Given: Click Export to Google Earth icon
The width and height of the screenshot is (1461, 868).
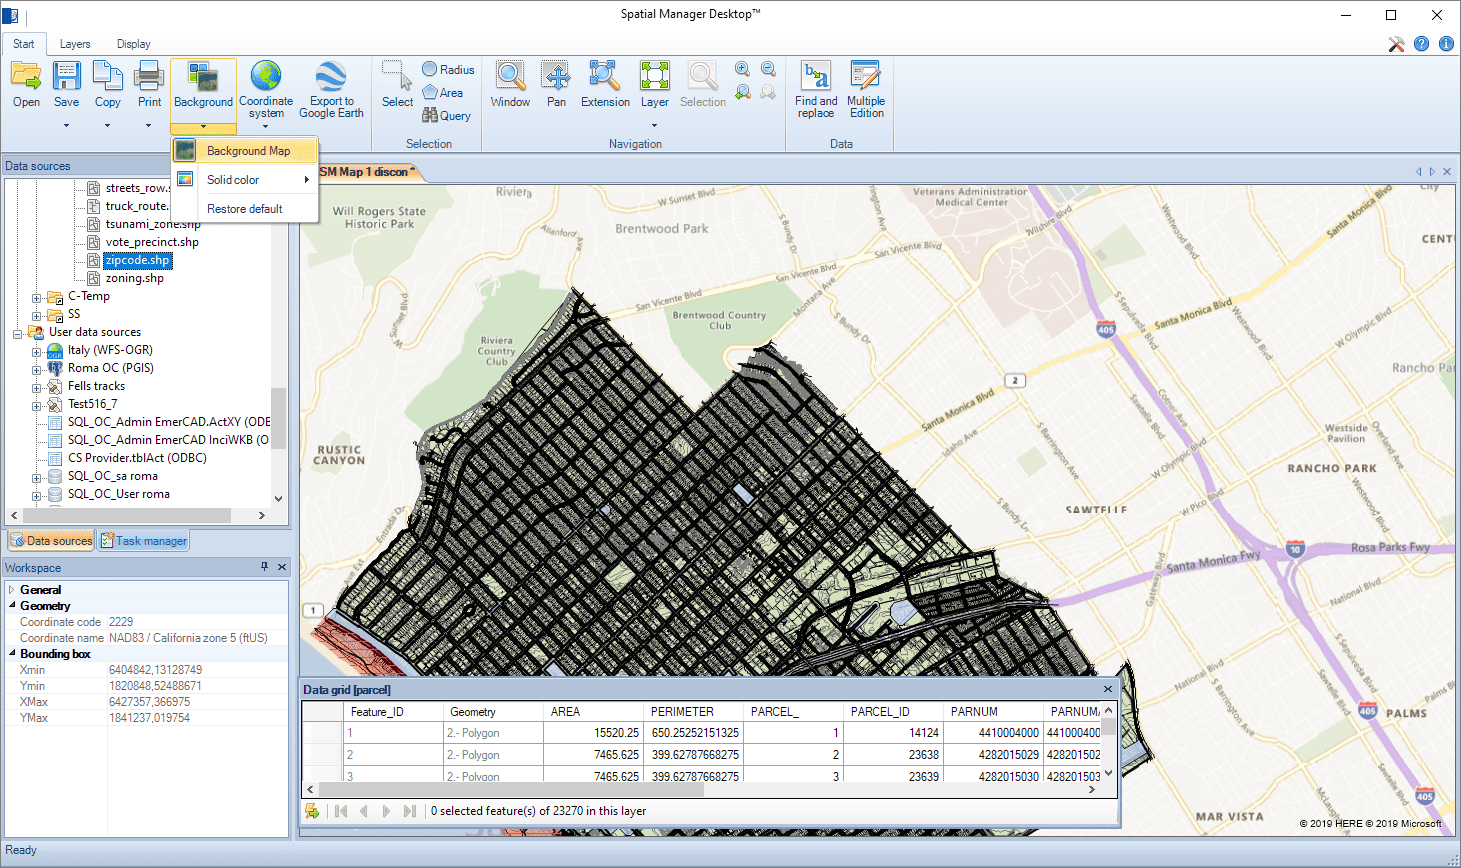Looking at the screenshot, I should pos(331,76).
